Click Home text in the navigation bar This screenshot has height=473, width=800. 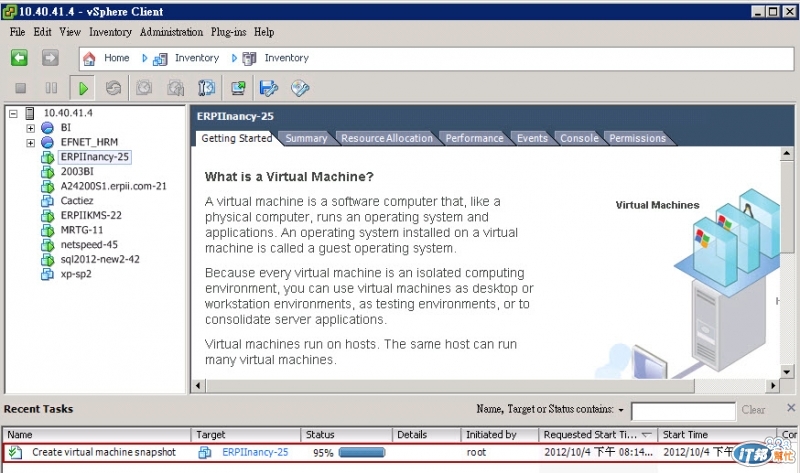pyautogui.click(x=116, y=58)
